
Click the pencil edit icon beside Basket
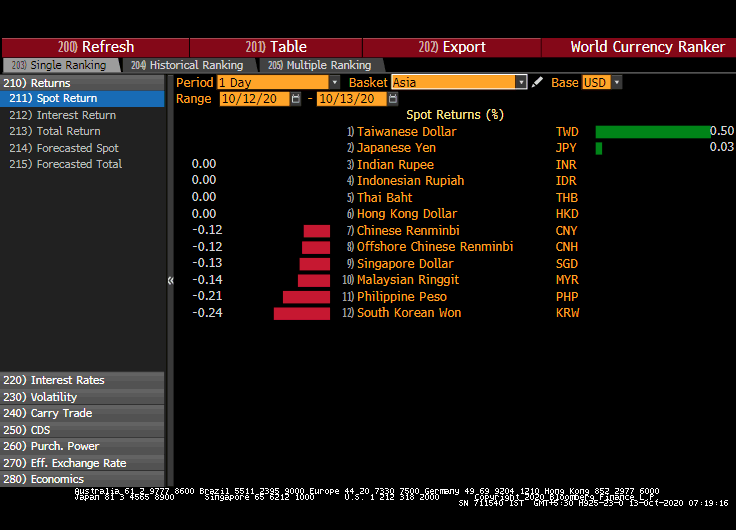[x=537, y=83]
